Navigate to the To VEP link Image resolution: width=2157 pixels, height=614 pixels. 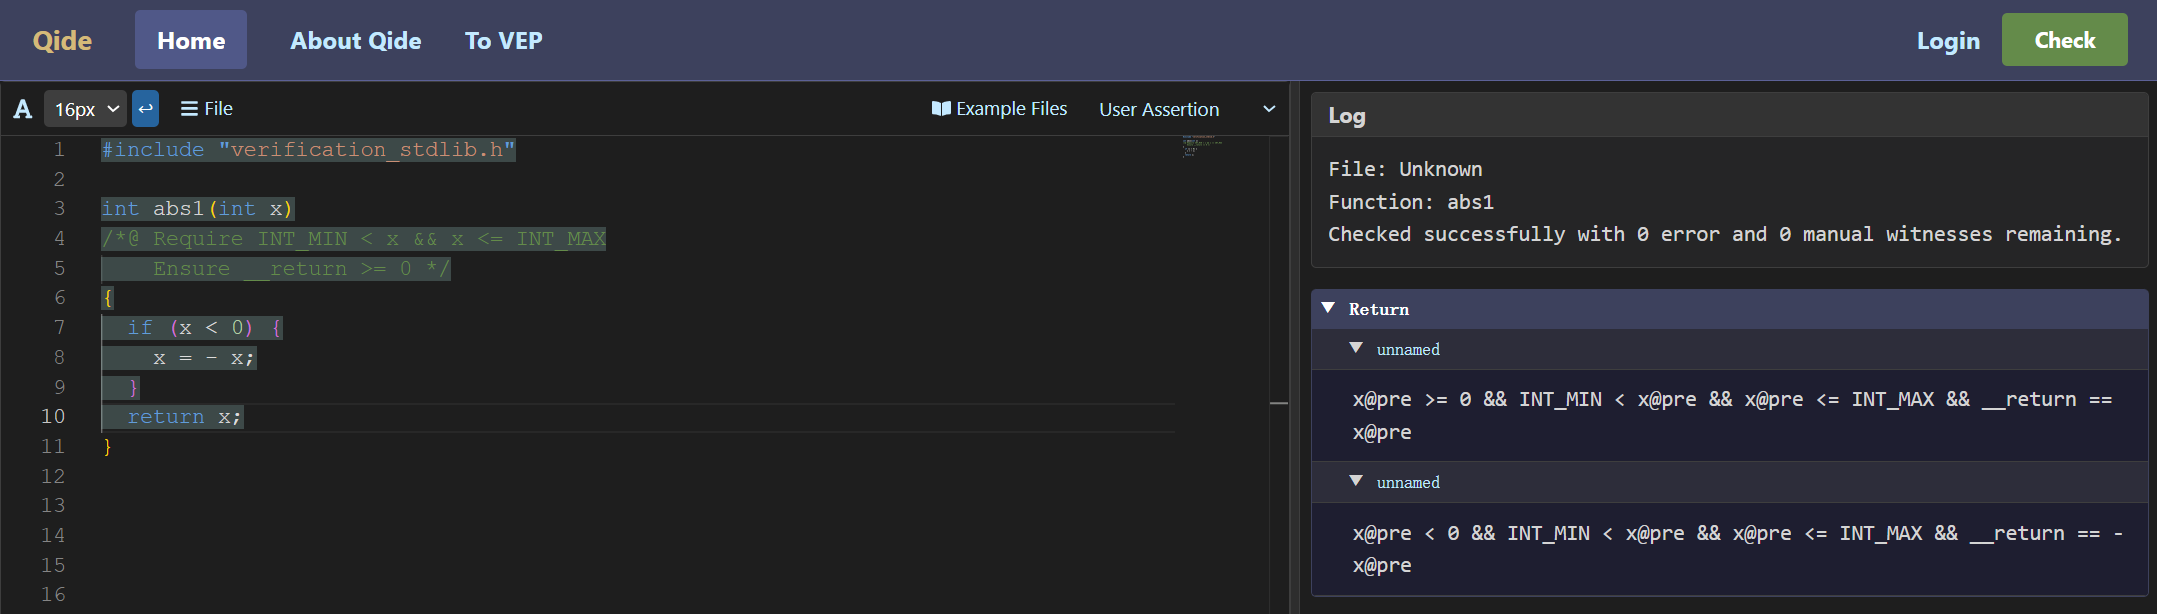click(503, 41)
